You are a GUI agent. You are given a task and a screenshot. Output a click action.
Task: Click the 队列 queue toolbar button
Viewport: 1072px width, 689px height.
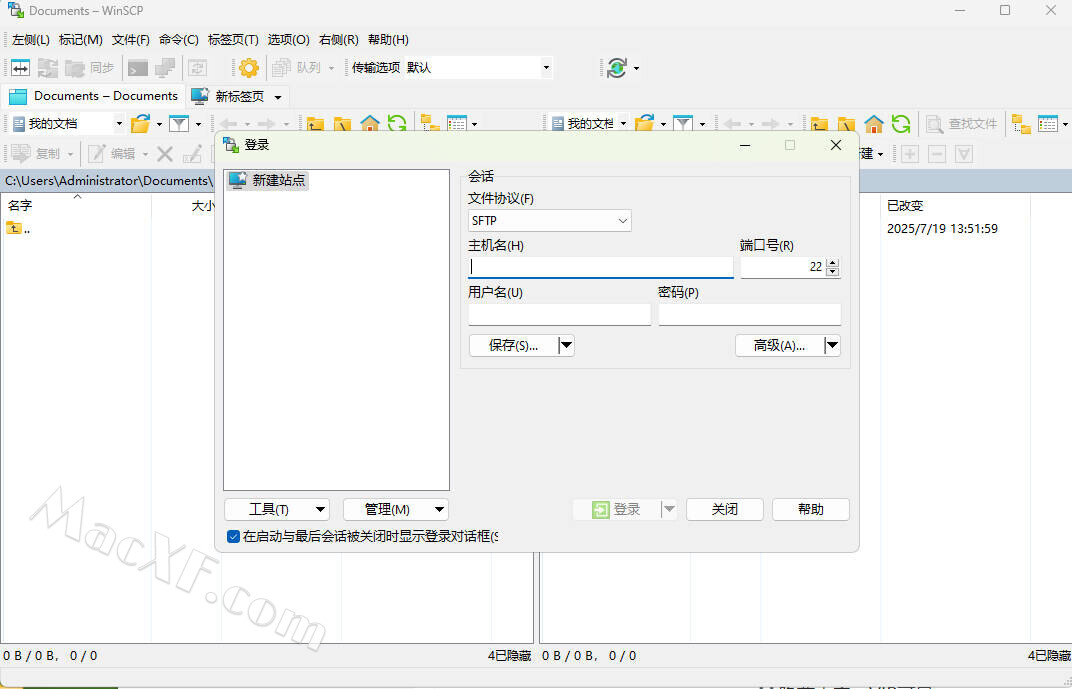[x=297, y=68]
